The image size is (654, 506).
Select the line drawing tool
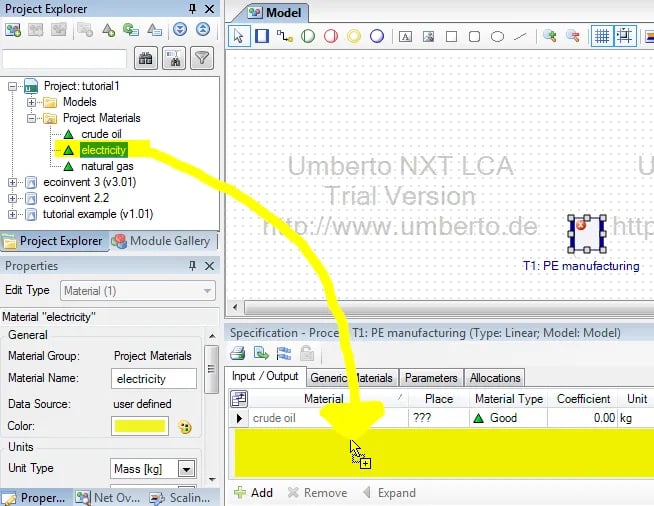[x=520, y=37]
